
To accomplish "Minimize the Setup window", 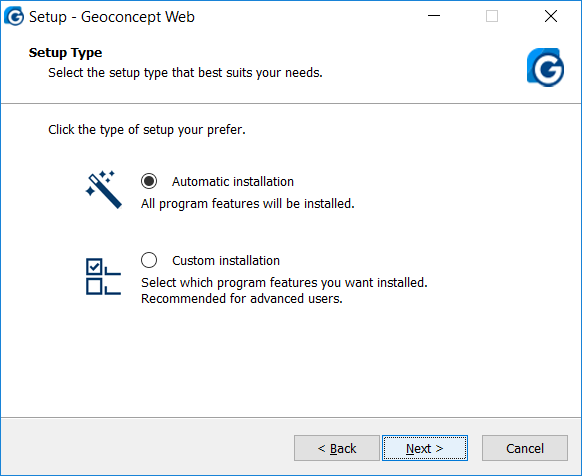I will (434, 16).
